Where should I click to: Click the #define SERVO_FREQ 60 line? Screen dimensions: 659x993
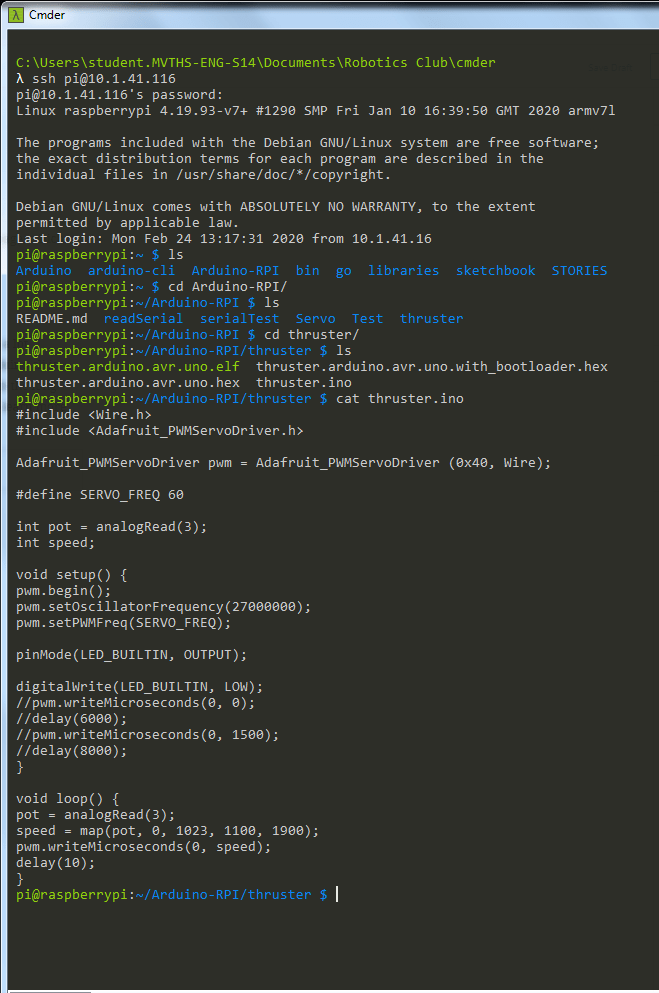point(100,494)
